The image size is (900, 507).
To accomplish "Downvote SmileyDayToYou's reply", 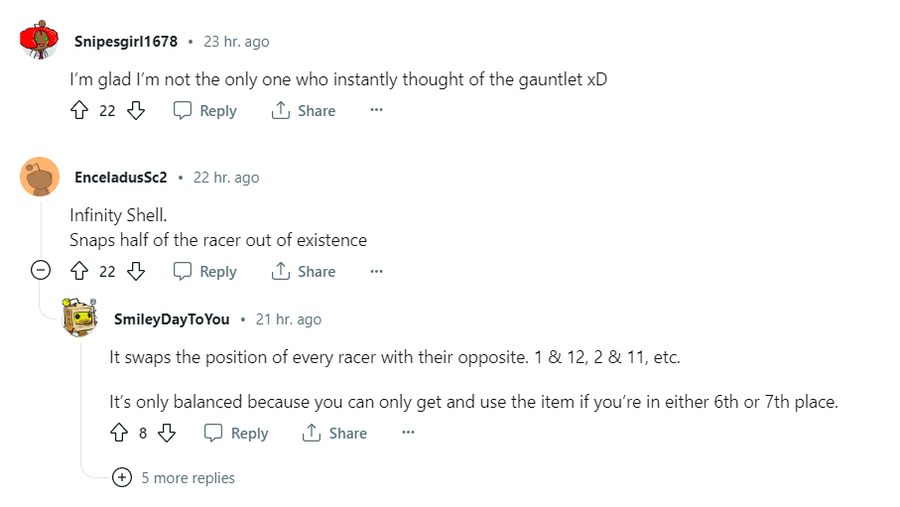I will click(x=167, y=433).
